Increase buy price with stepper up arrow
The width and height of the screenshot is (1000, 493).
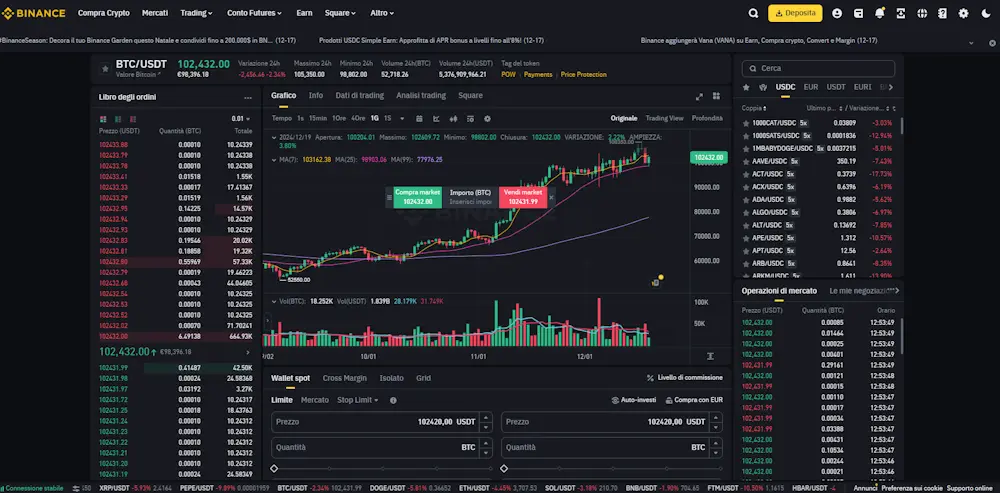[487, 418]
